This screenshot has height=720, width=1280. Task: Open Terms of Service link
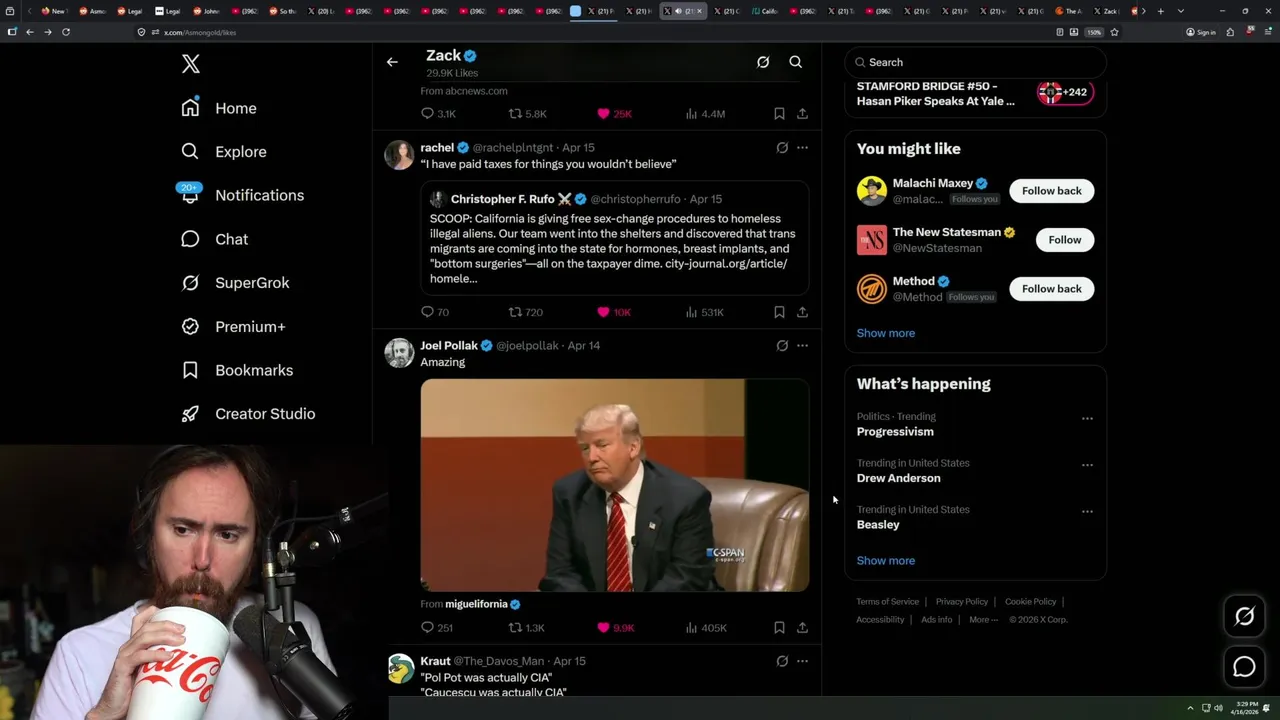click(887, 602)
